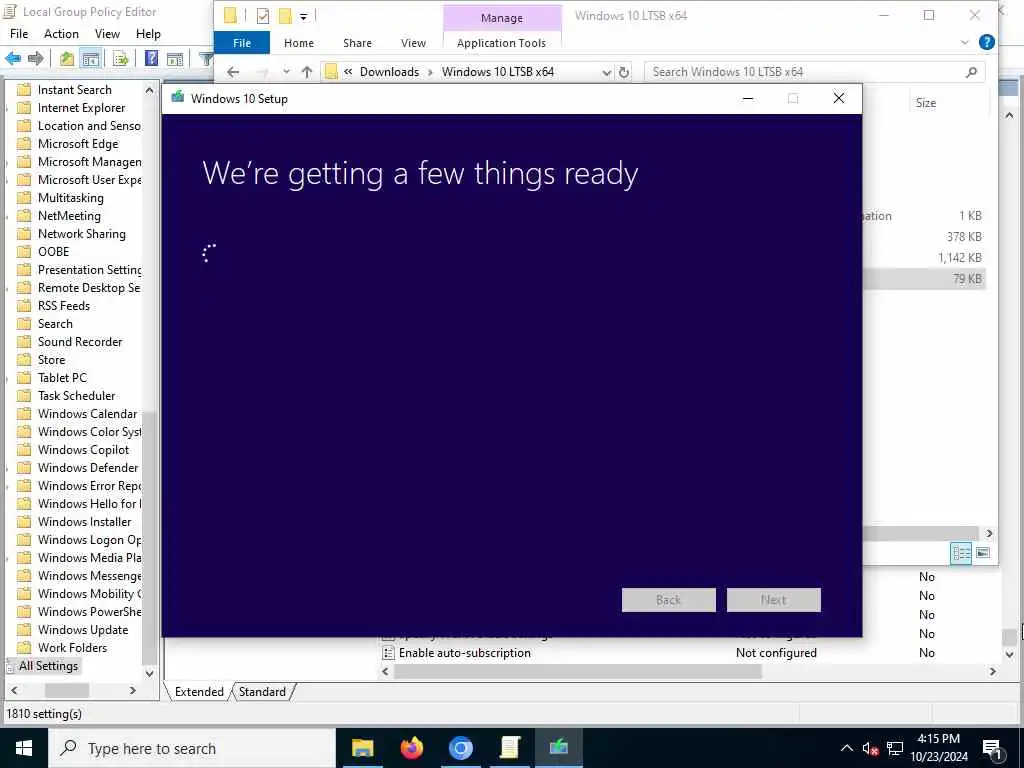The width and height of the screenshot is (1024, 768).
Task: Click the taskbar clock date and time
Action: coord(939,748)
